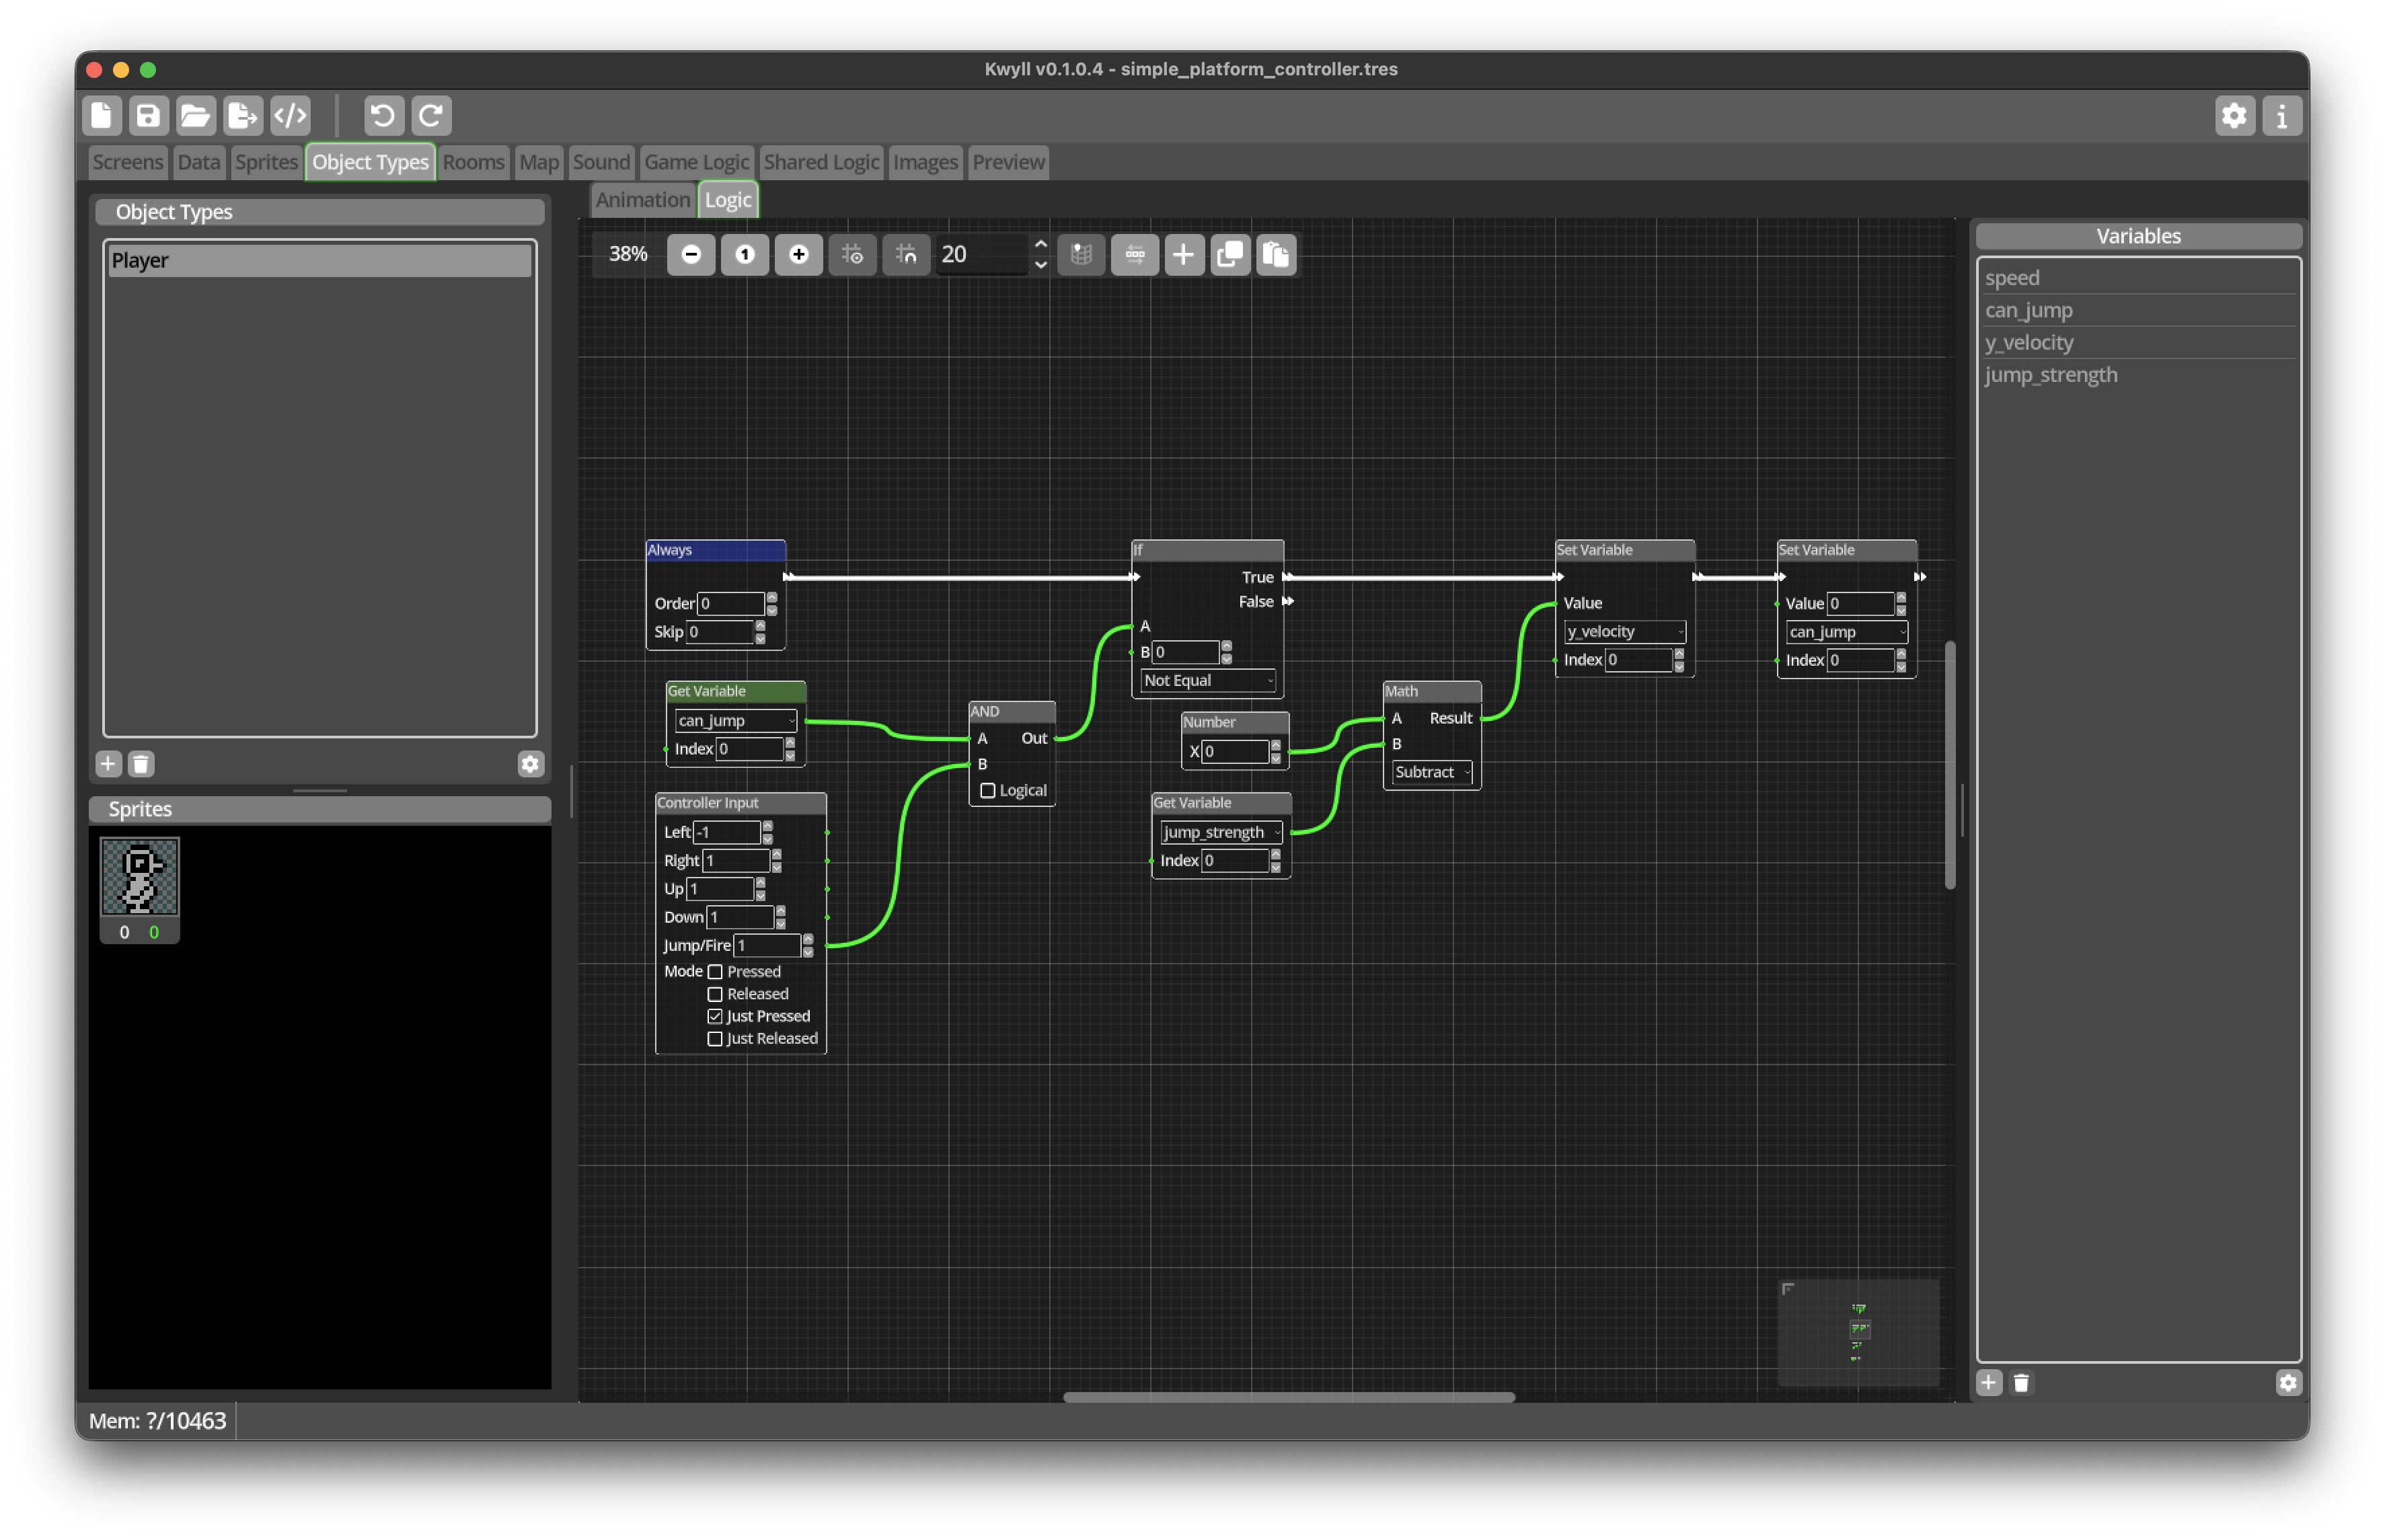Switch to the Game Logic tab
Image resolution: width=2385 pixels, height=1540 pixels.
(x=696, y=162)
